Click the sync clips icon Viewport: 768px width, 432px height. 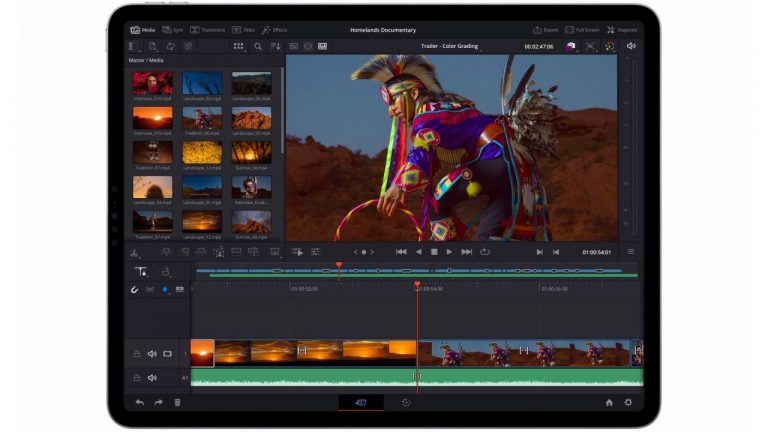click(170, 46)
